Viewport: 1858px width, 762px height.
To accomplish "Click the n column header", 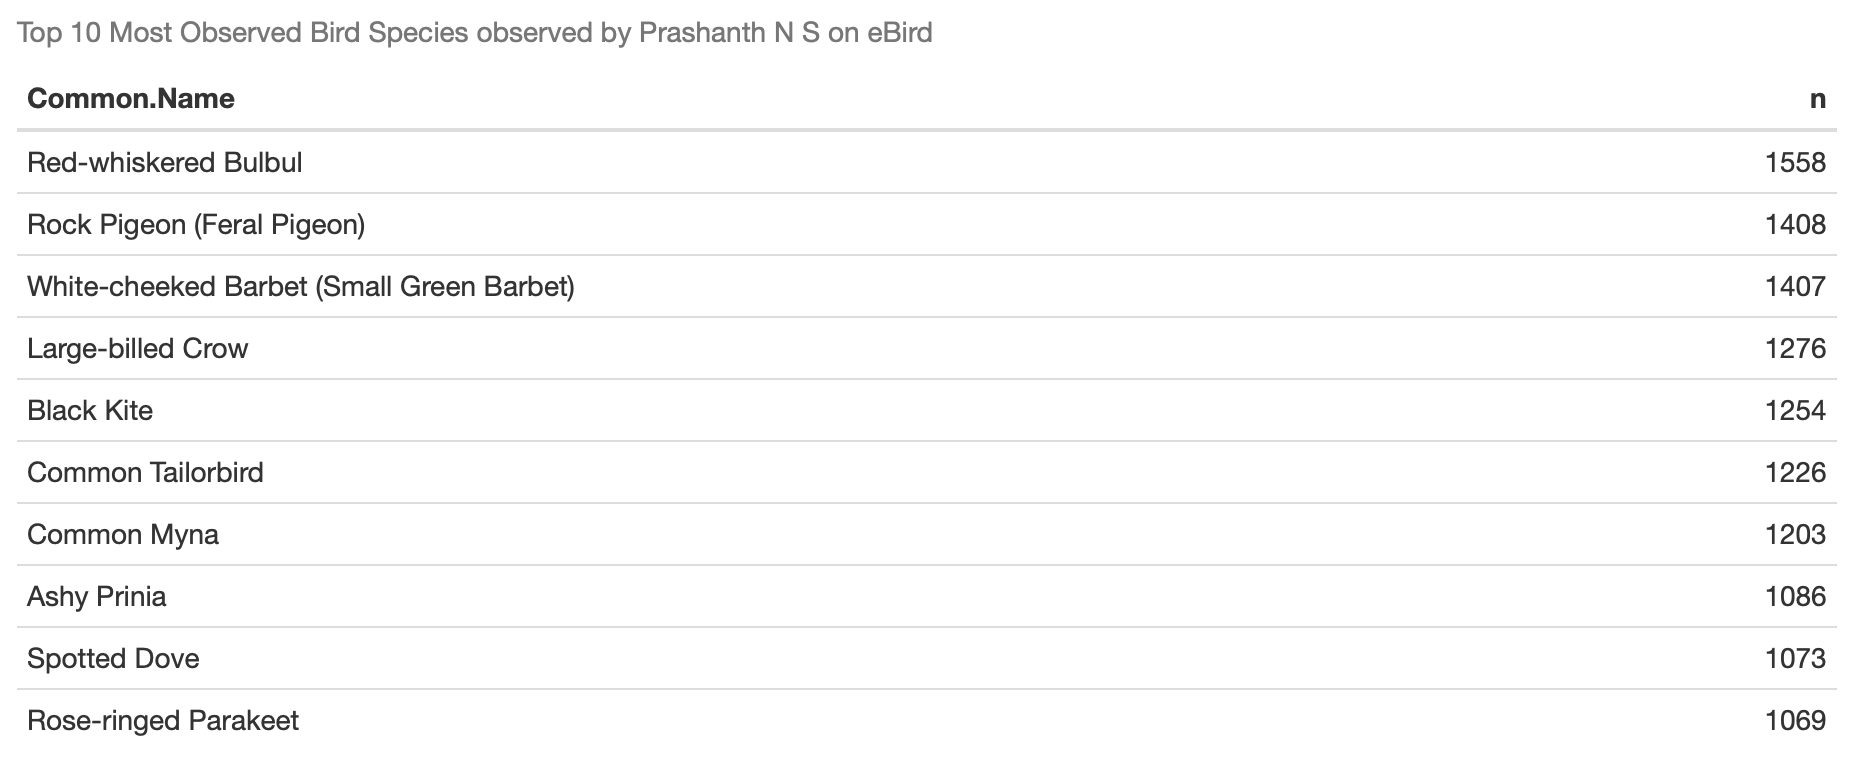I will [x=1817, y=98].
